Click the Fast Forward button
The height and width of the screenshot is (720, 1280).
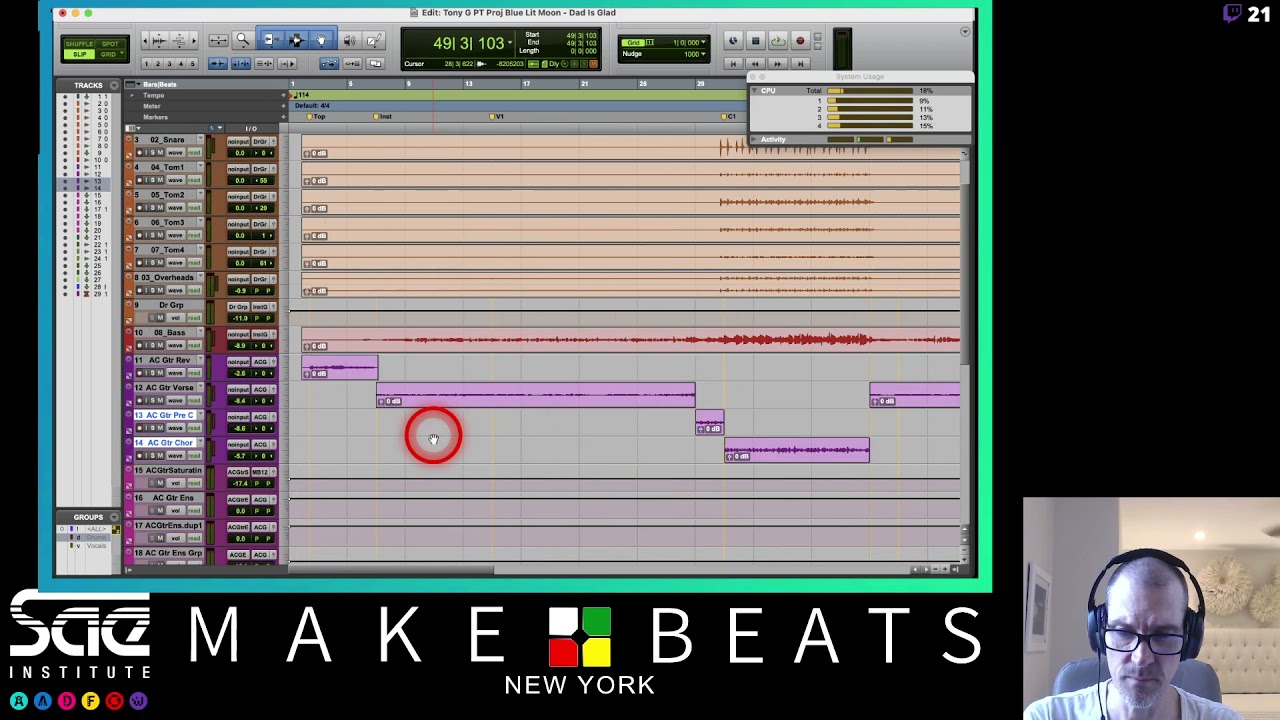777,64
